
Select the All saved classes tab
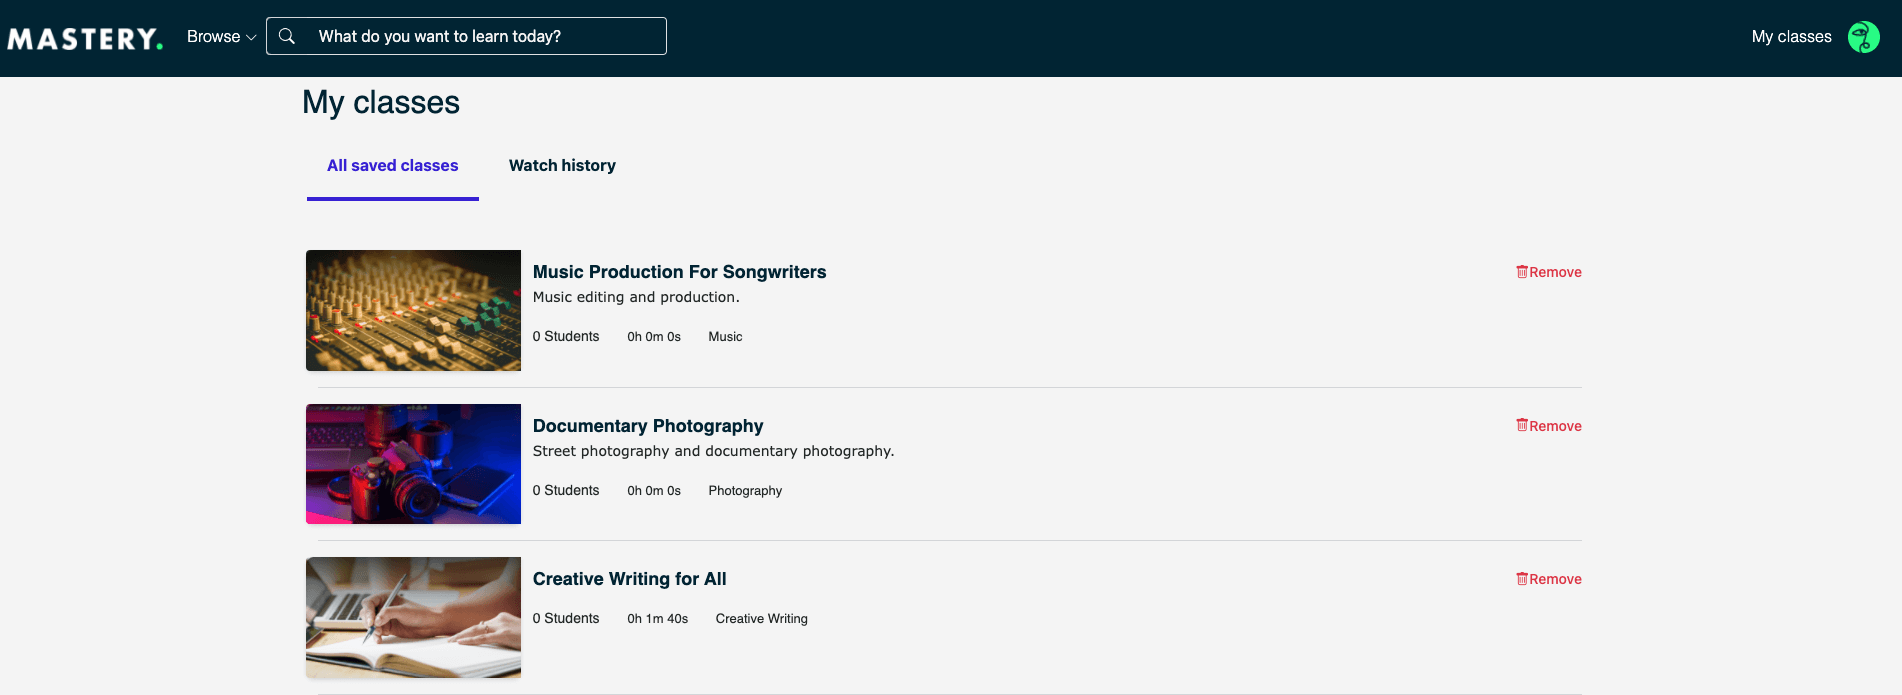click(392, 165)
